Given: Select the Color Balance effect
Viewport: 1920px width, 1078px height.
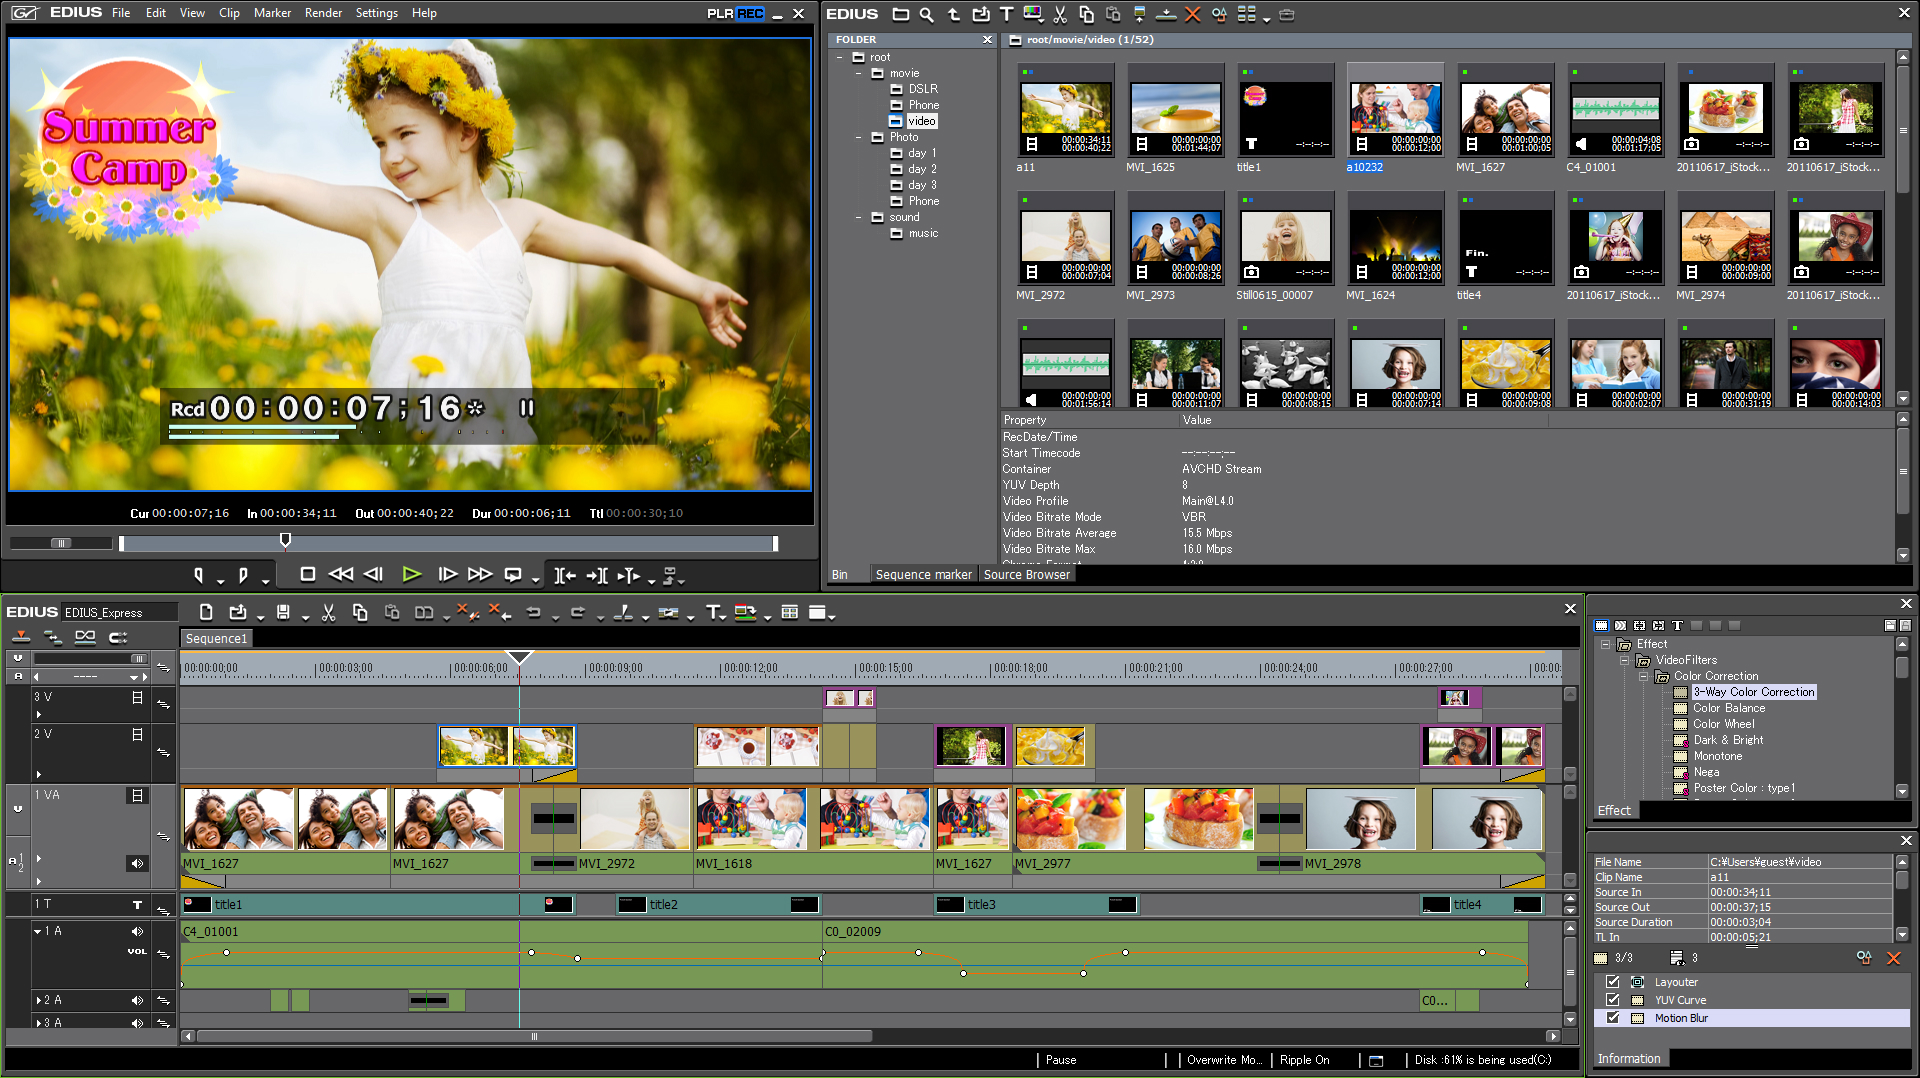Looking at the screenshot, I should tap(1728, 708).
